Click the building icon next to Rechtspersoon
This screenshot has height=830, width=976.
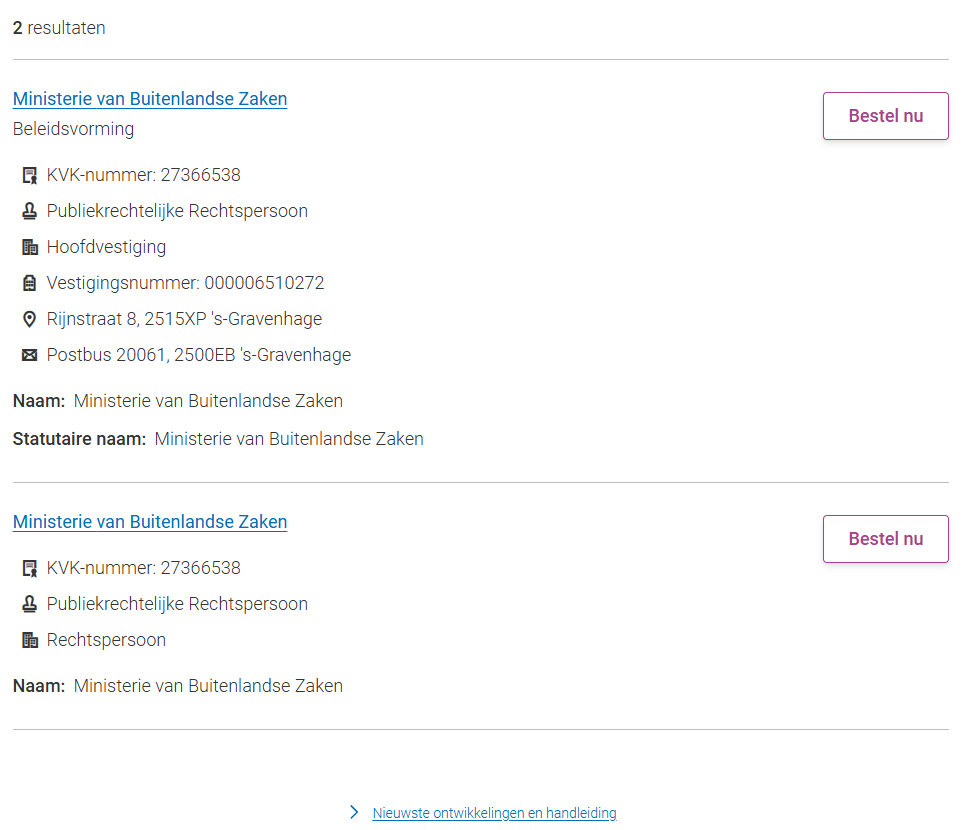pos(30,641)
